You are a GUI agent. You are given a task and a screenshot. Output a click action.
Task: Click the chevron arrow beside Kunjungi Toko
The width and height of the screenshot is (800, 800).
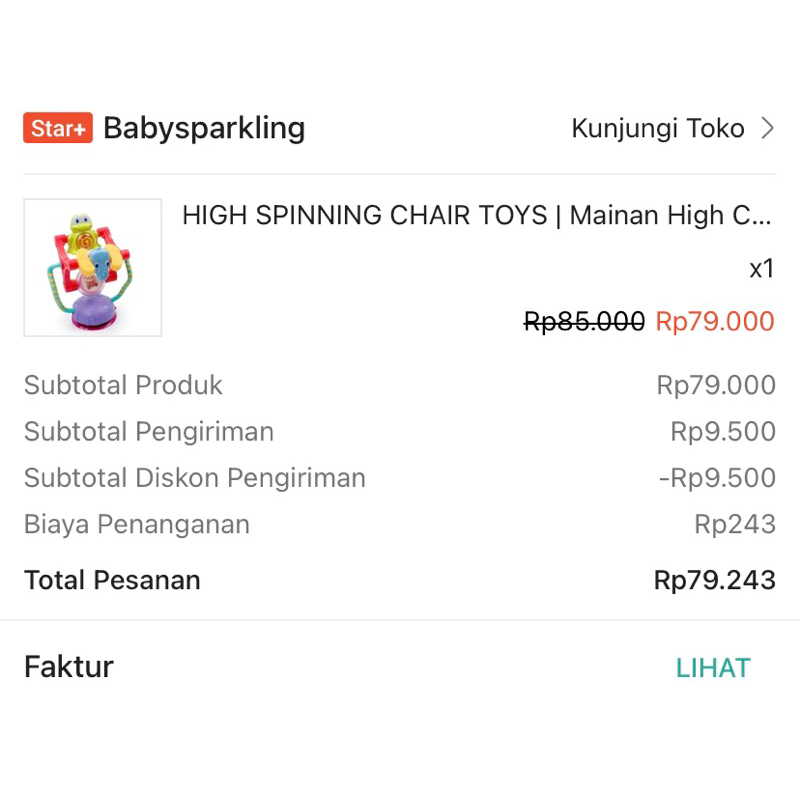point(767,129)
